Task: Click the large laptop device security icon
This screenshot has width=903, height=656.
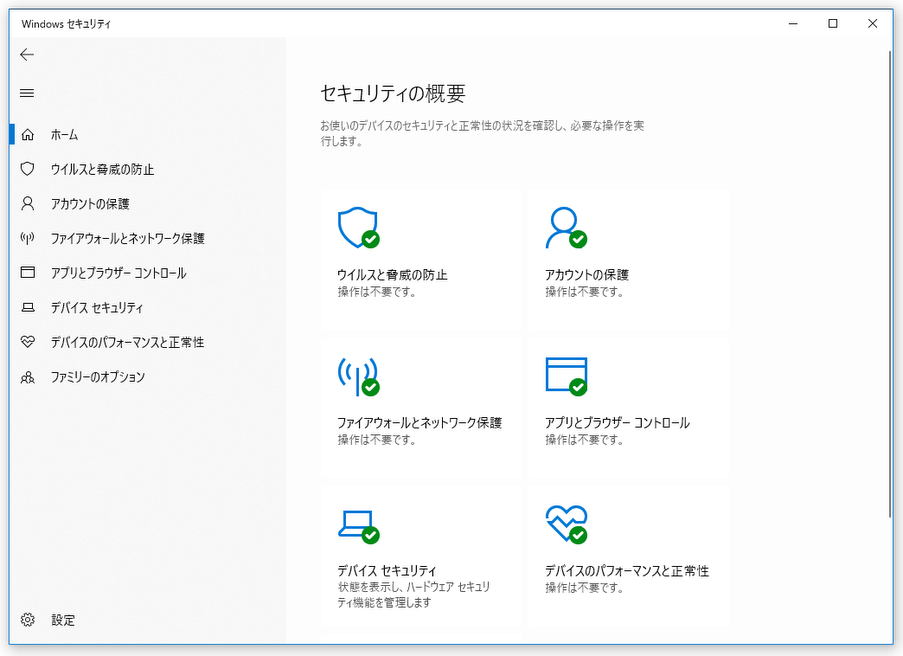Action: (x=358, y=526)
